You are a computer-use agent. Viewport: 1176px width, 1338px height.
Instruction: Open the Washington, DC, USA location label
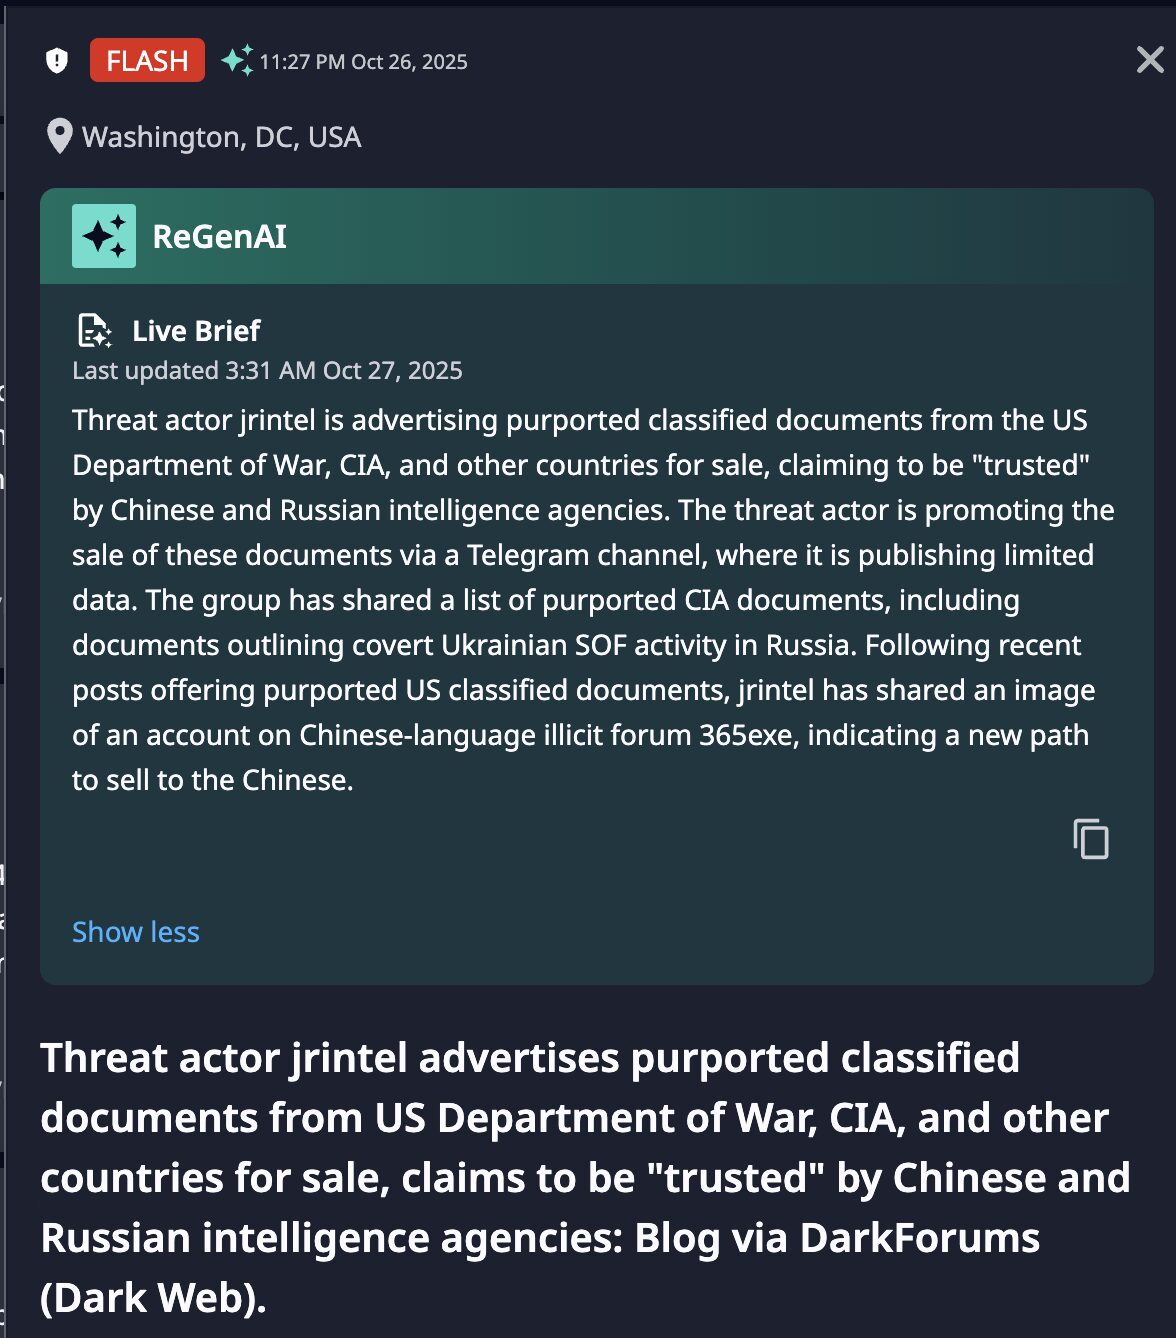point(222,136)
